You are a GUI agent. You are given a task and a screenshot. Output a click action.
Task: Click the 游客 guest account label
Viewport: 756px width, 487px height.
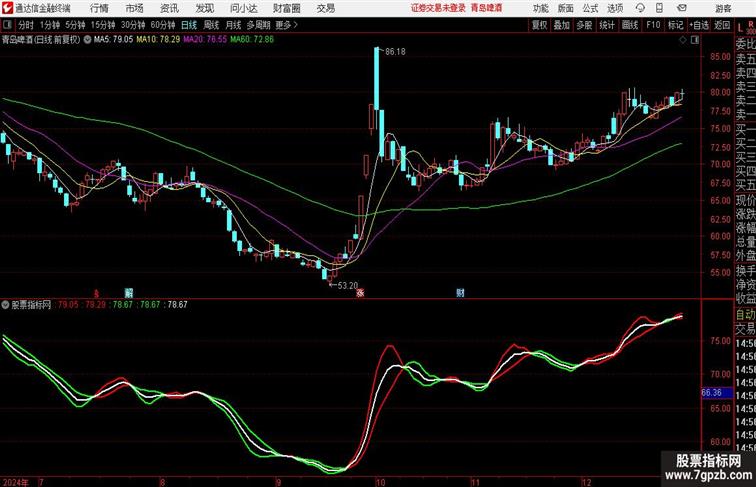723,8
